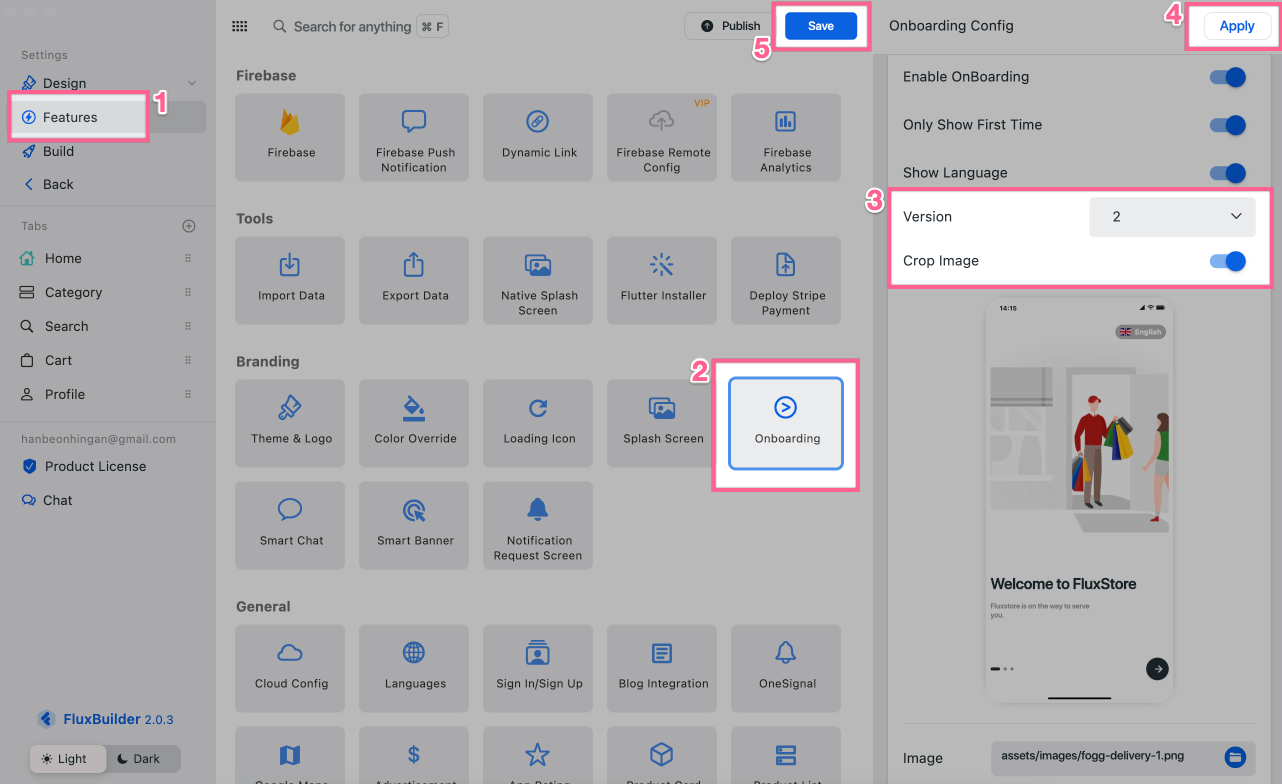Open the Languages settings tile
Image resolution: width=1282 pixels, height=784 pixels.
point(414,666)
